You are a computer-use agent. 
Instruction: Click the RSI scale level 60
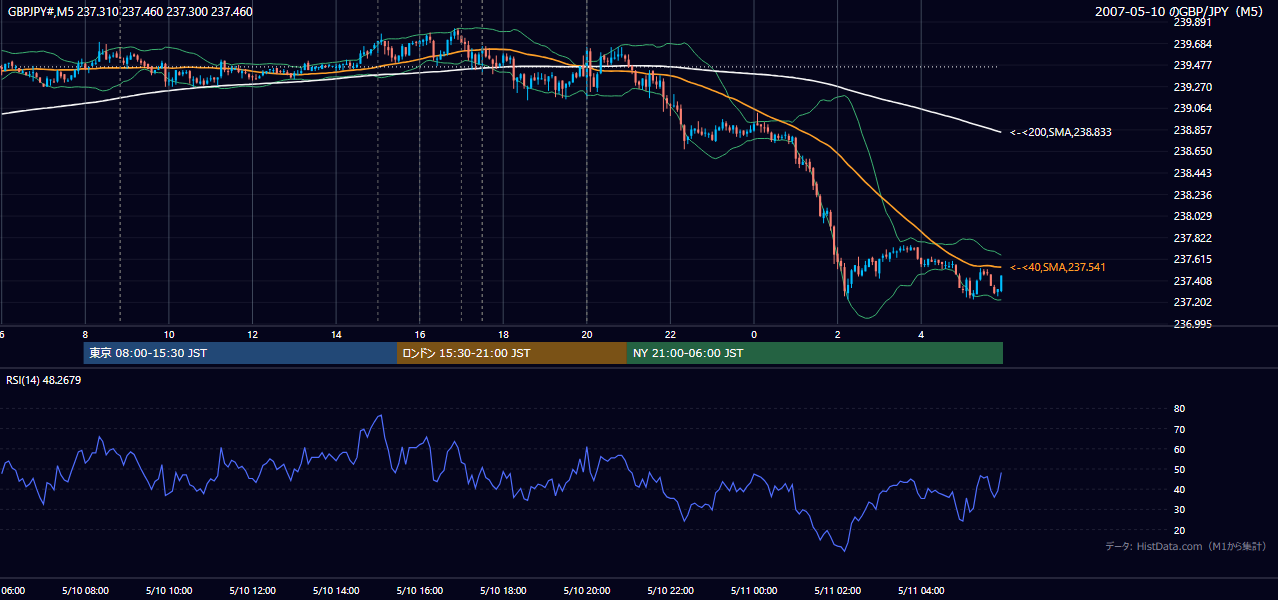[1179, 449]
